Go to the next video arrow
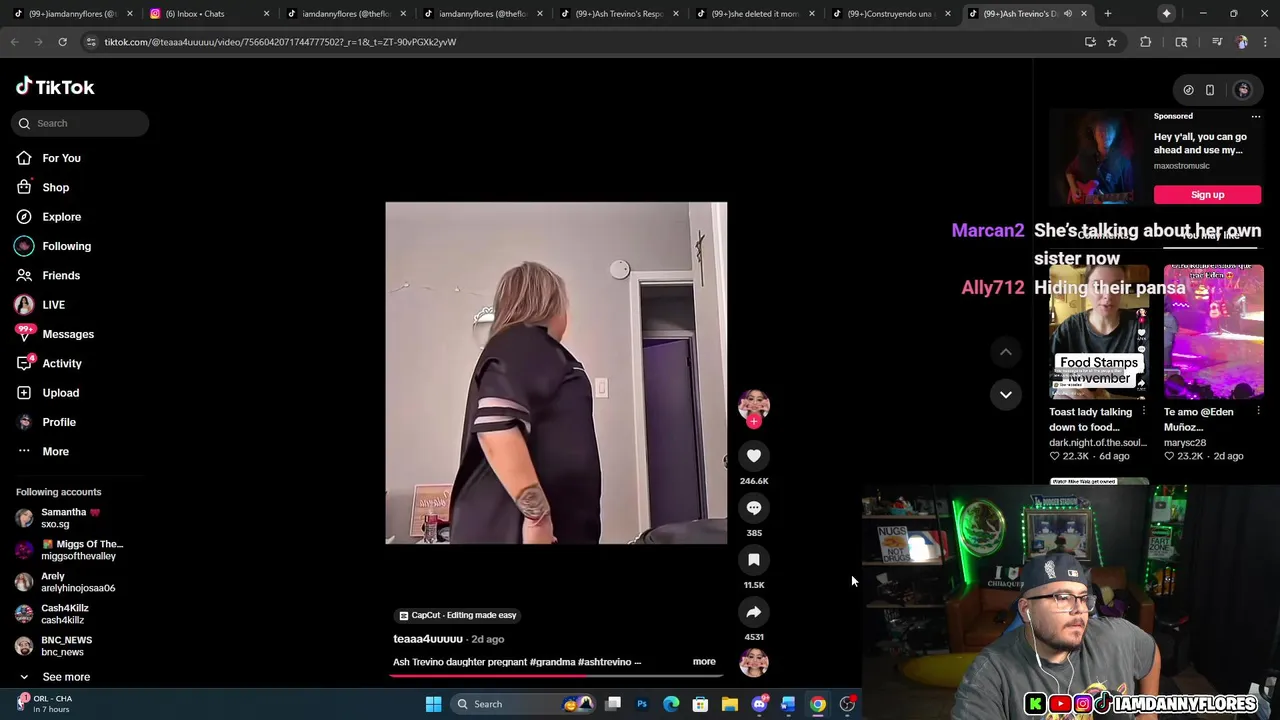 pyautogui.click(x=1006, y=395)
